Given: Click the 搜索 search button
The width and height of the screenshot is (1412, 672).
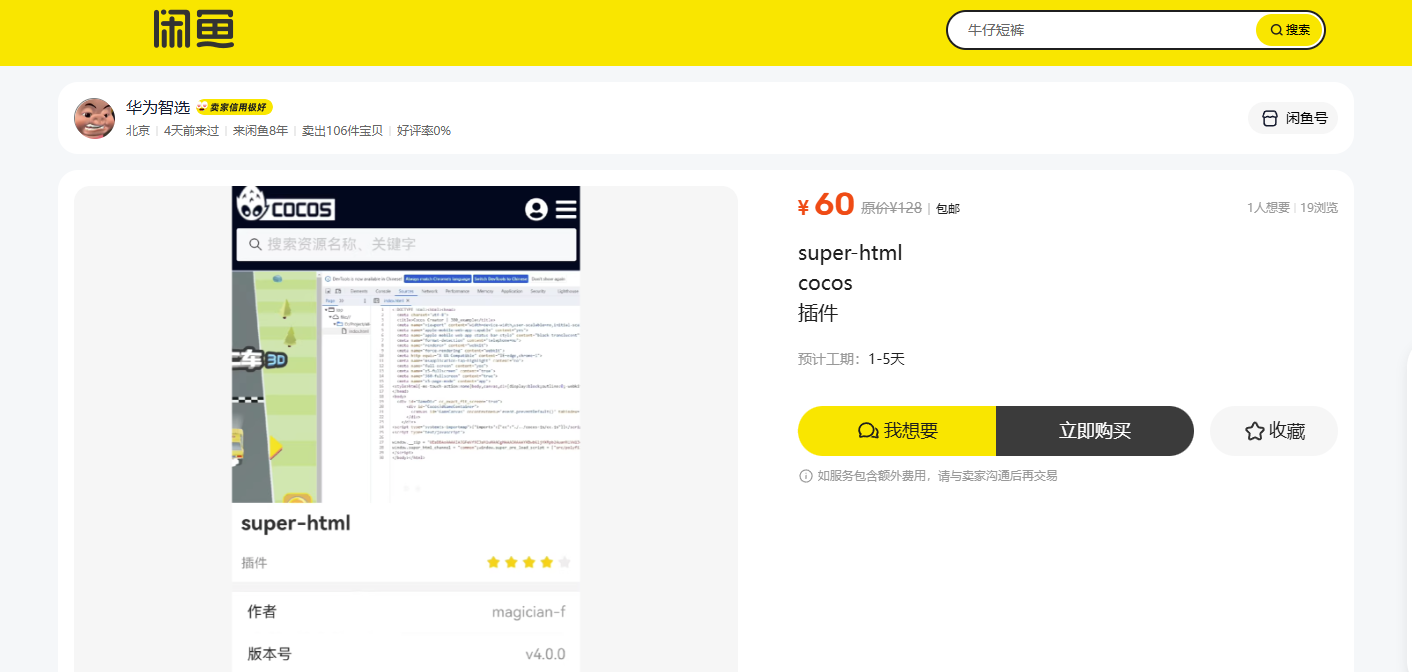Looking at the screenshot, I should coord(1289,30).
